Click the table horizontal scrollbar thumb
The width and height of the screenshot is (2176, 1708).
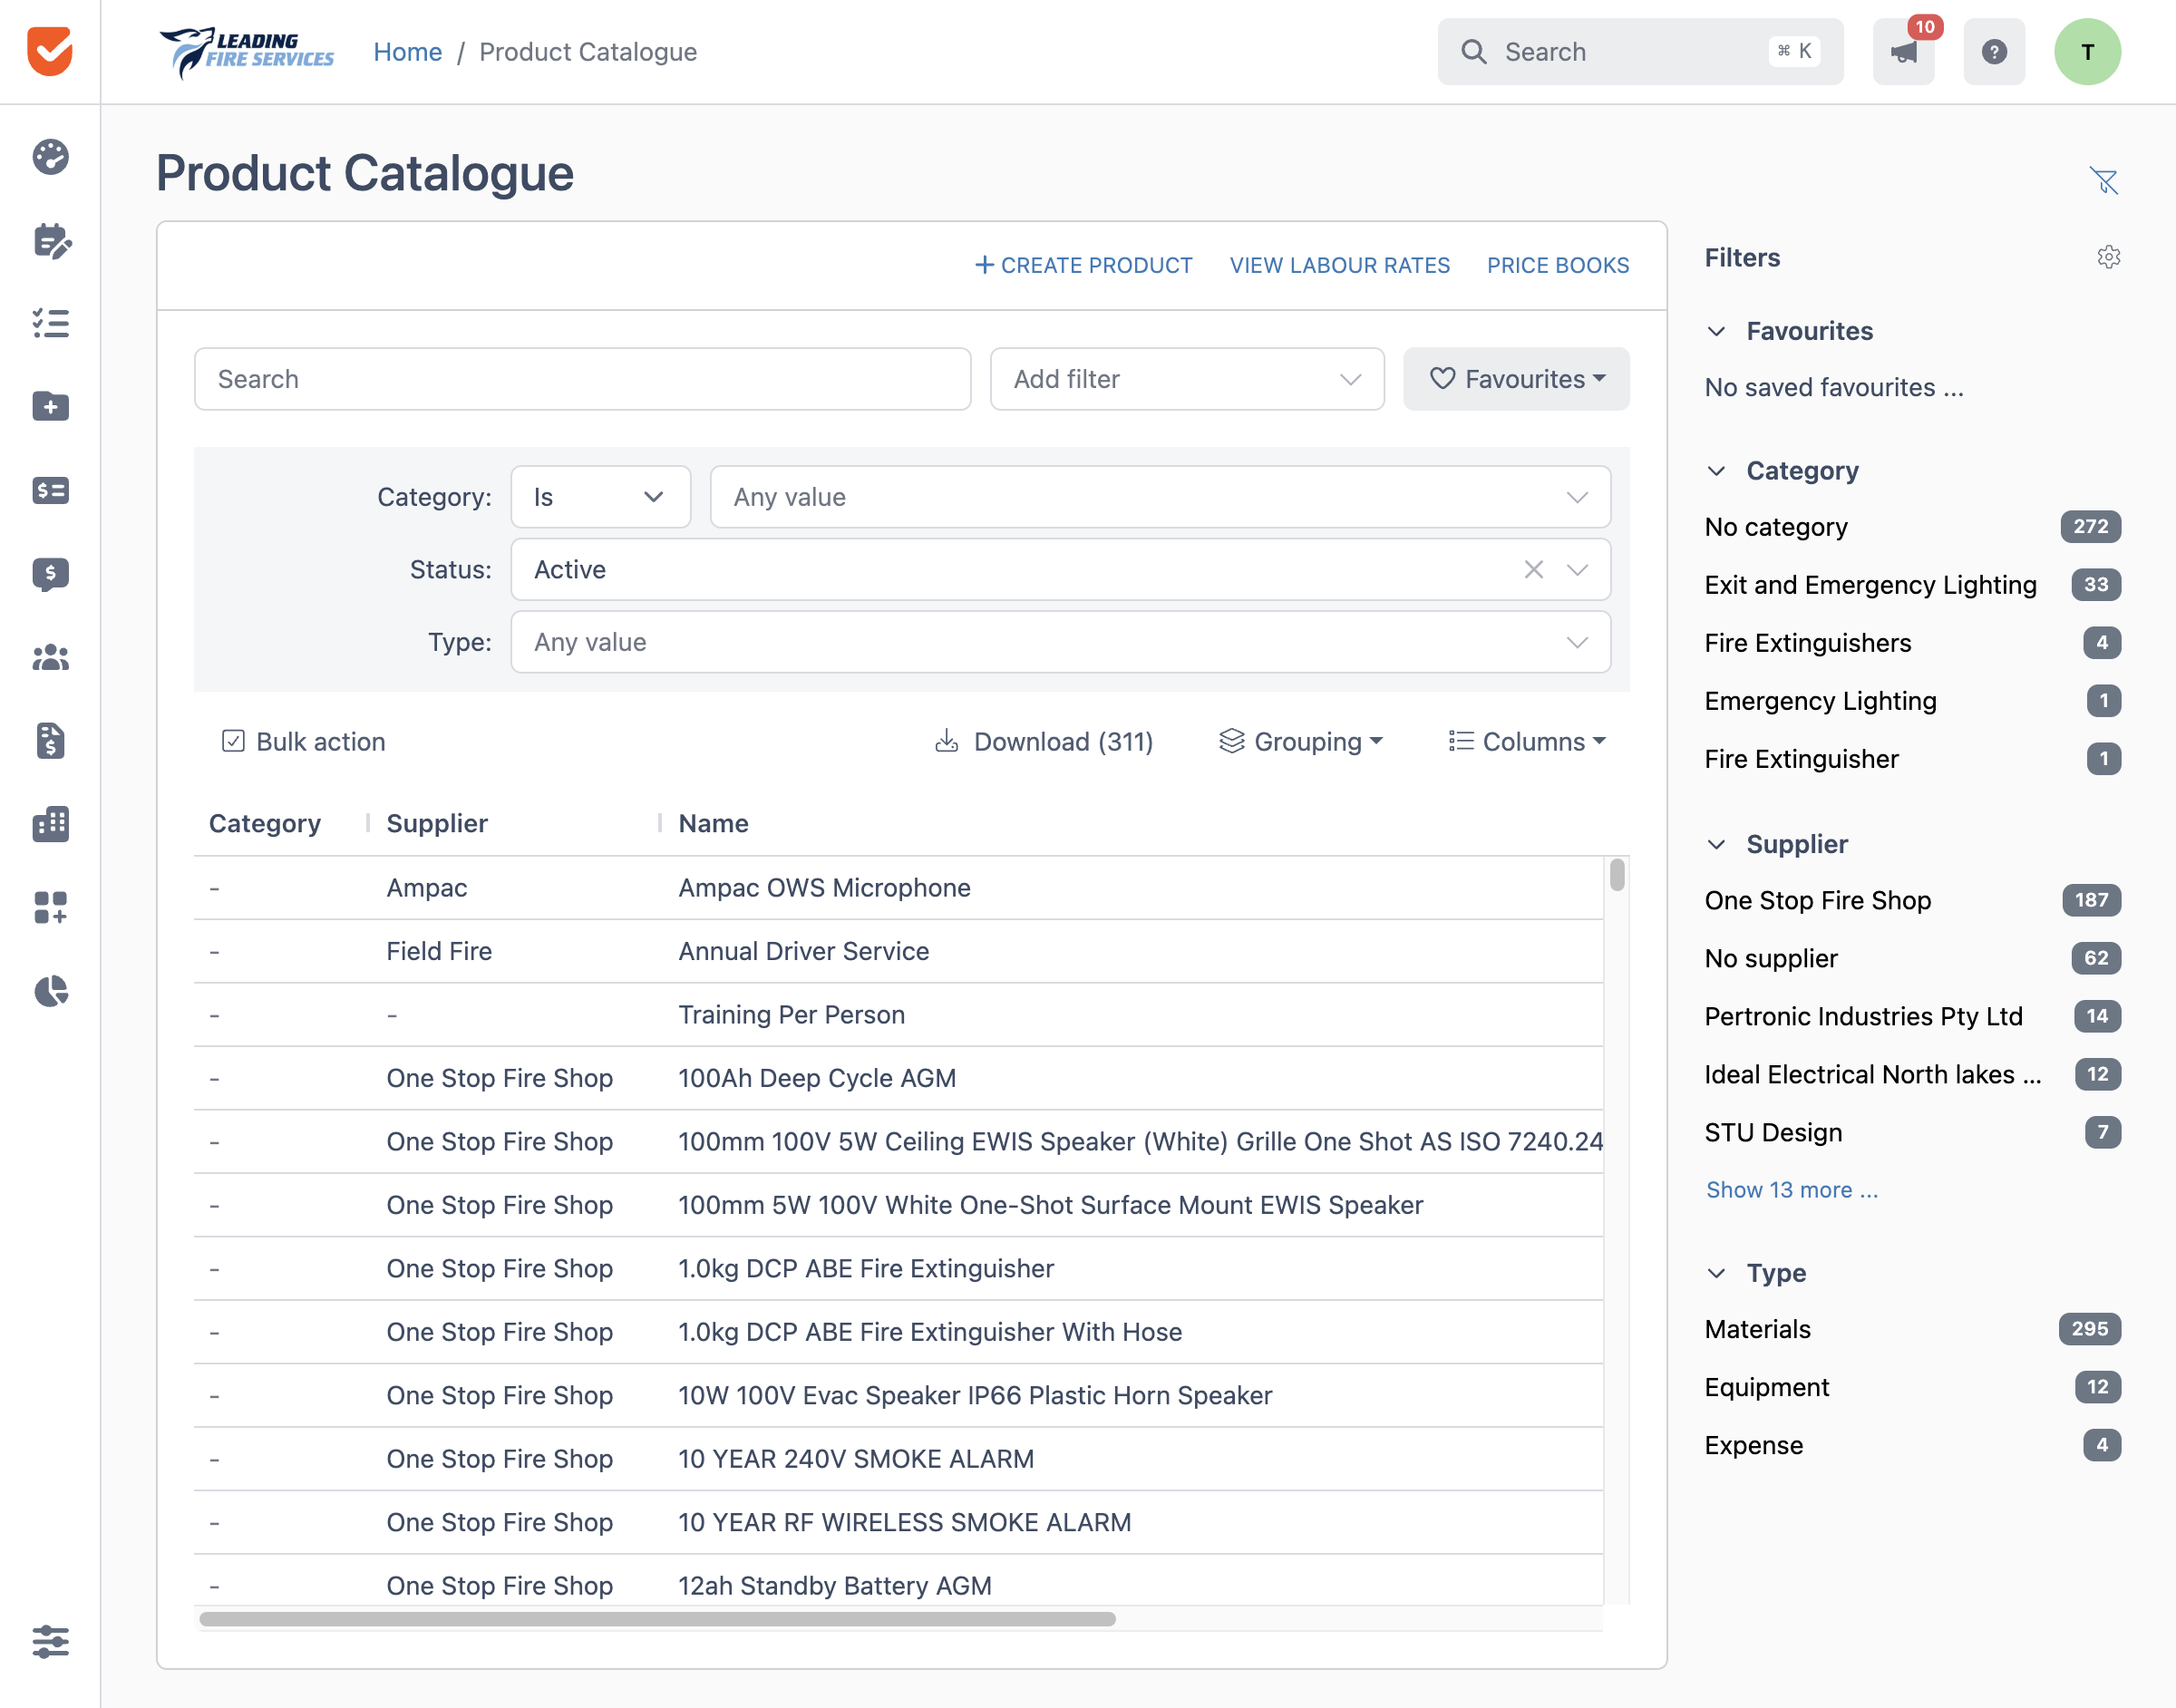(657, 1619)
